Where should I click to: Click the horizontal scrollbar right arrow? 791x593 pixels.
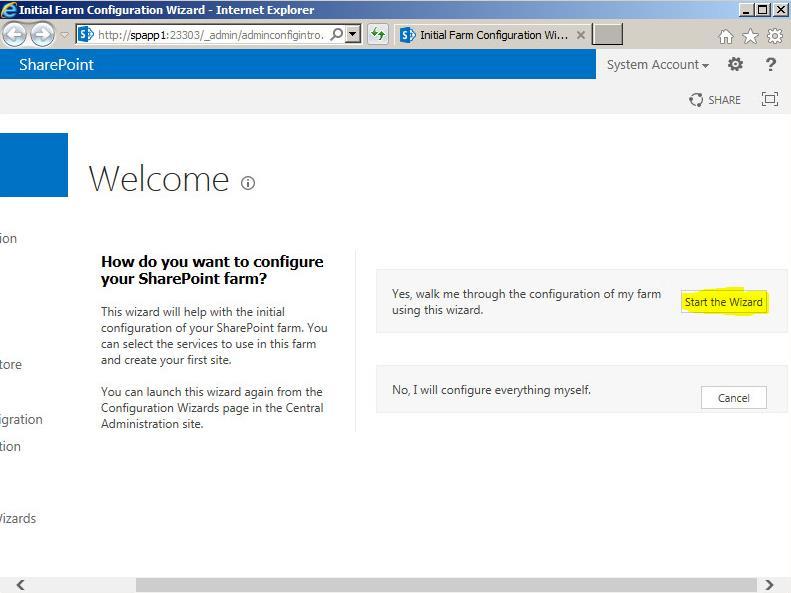(x=769, y=585)
